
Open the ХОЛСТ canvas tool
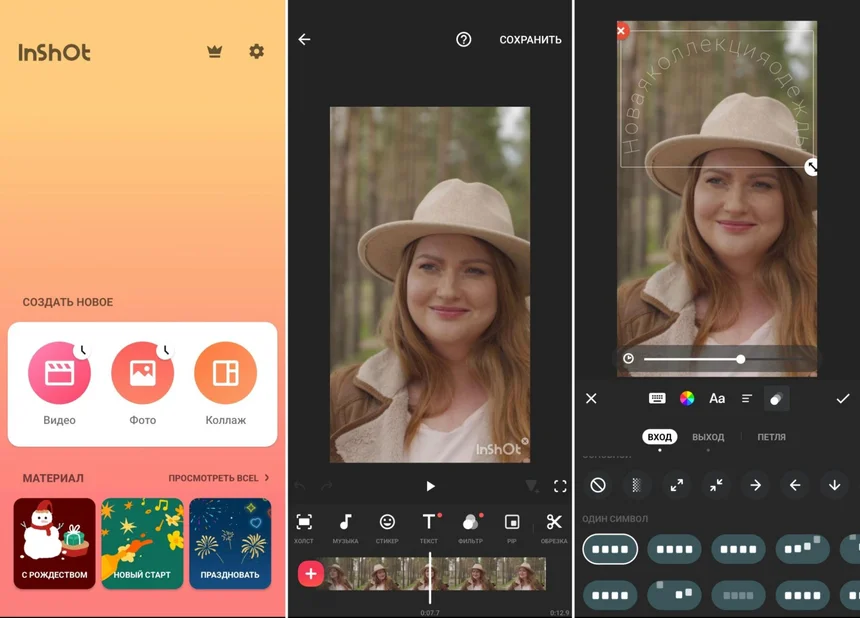(x=304, y=528)
